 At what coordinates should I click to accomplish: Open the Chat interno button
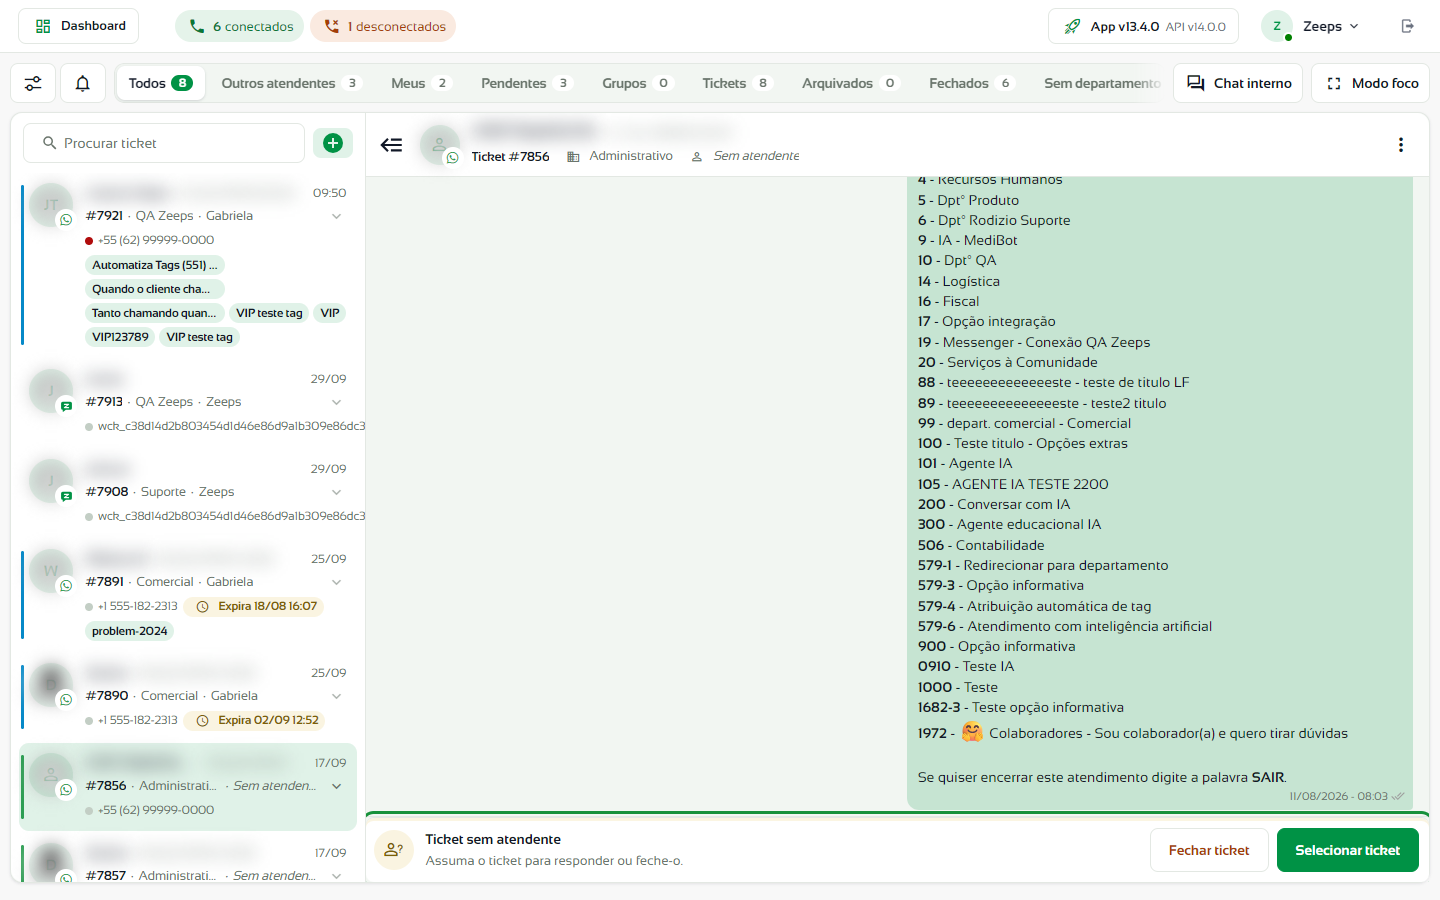(x=1239, y=84)
